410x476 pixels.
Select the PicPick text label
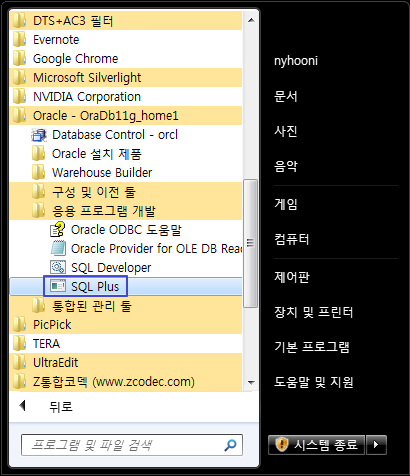click(x=52, y=324)
